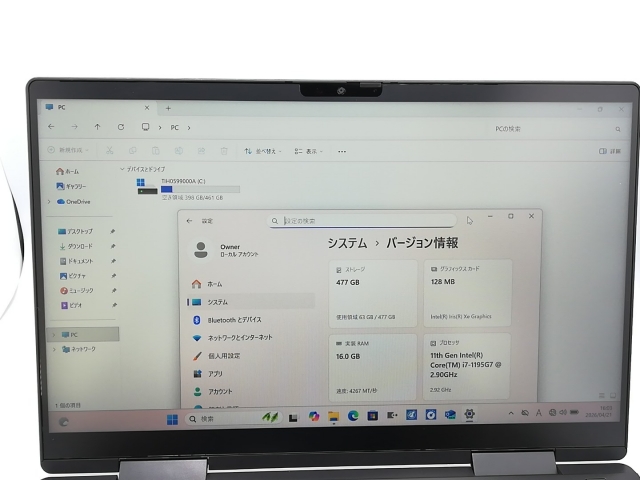Click システム breadcrumb link in Settings

click(x=347, y=243)
